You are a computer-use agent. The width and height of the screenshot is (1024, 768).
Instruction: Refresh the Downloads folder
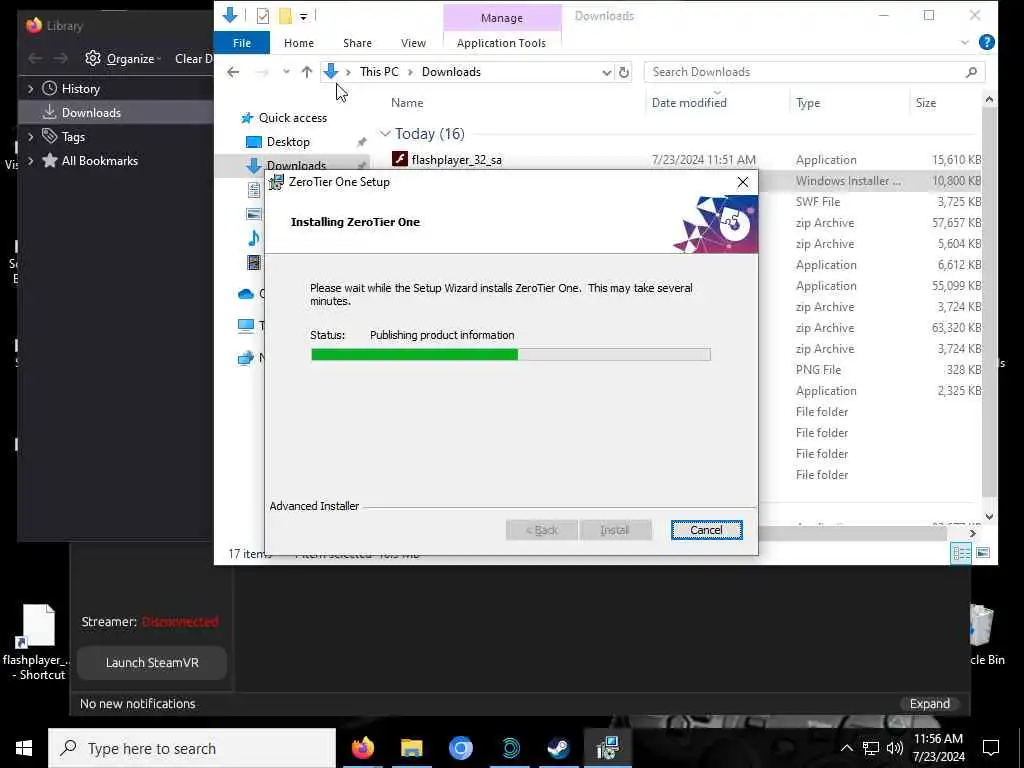[x=624, y=72]
